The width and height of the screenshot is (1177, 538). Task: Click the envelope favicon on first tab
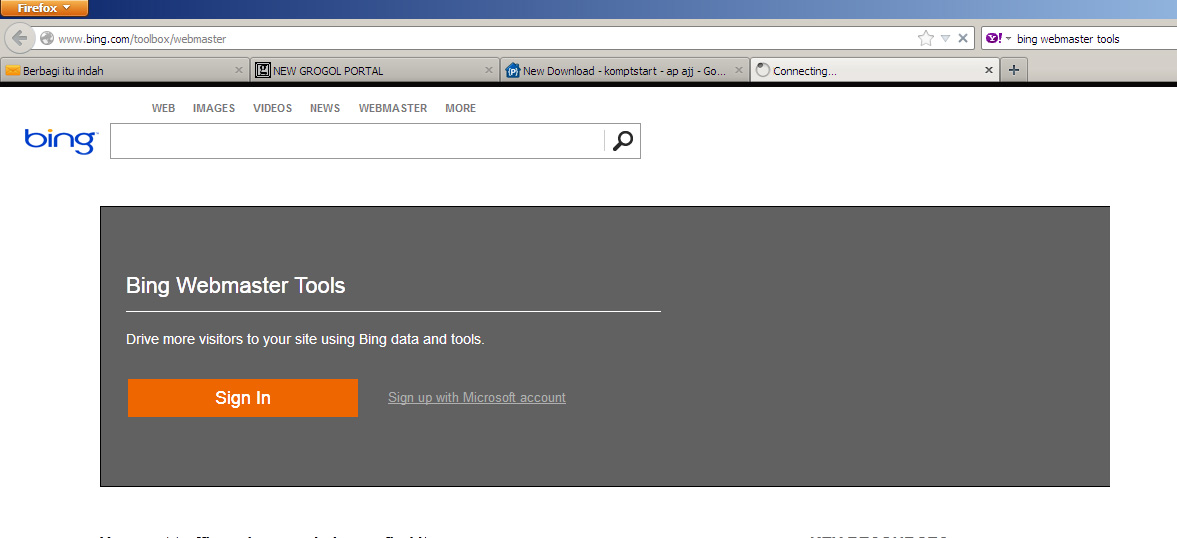point(13,71)
